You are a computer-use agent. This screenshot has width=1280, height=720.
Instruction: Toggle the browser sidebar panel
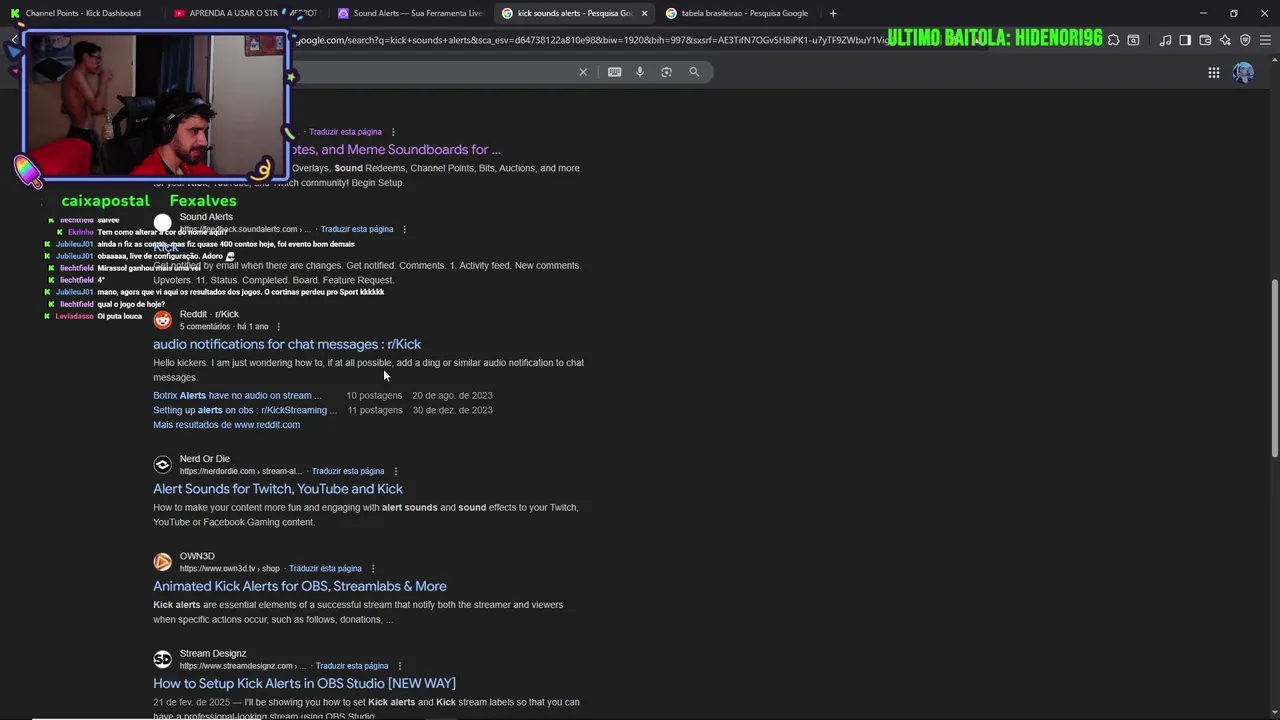(1185, 40)
